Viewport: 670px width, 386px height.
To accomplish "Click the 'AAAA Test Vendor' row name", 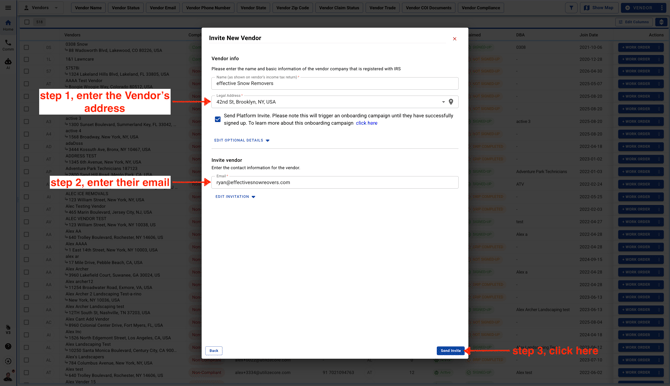I will click(x=84, y=80).
